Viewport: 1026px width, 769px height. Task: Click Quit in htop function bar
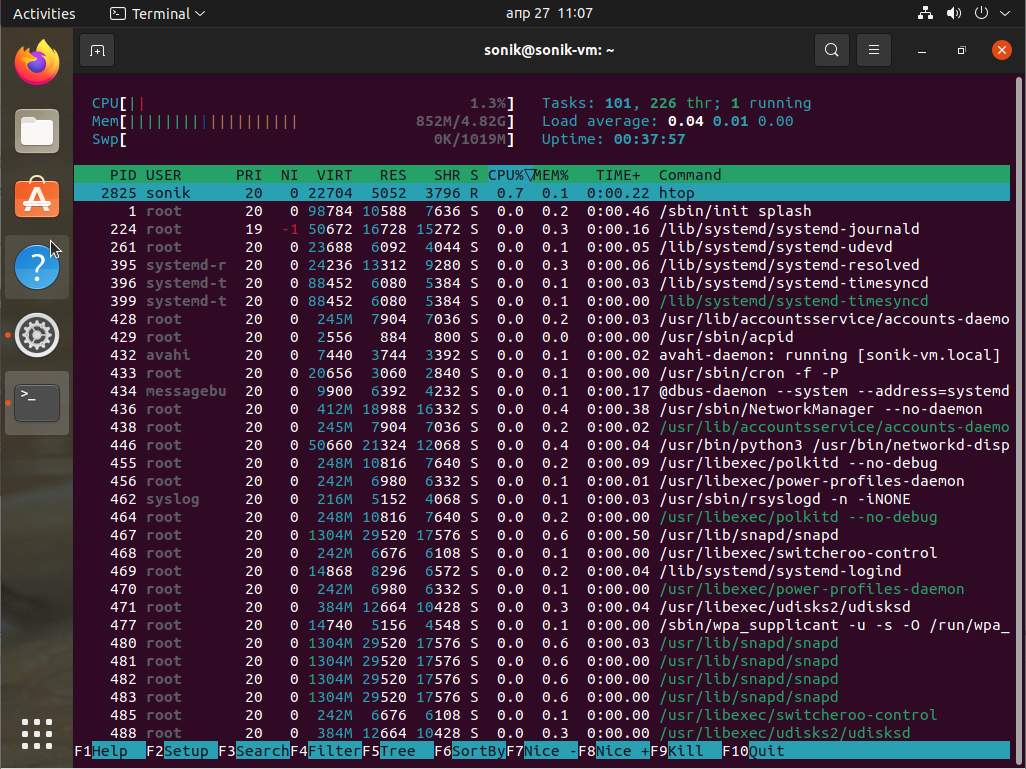(766, 751)
